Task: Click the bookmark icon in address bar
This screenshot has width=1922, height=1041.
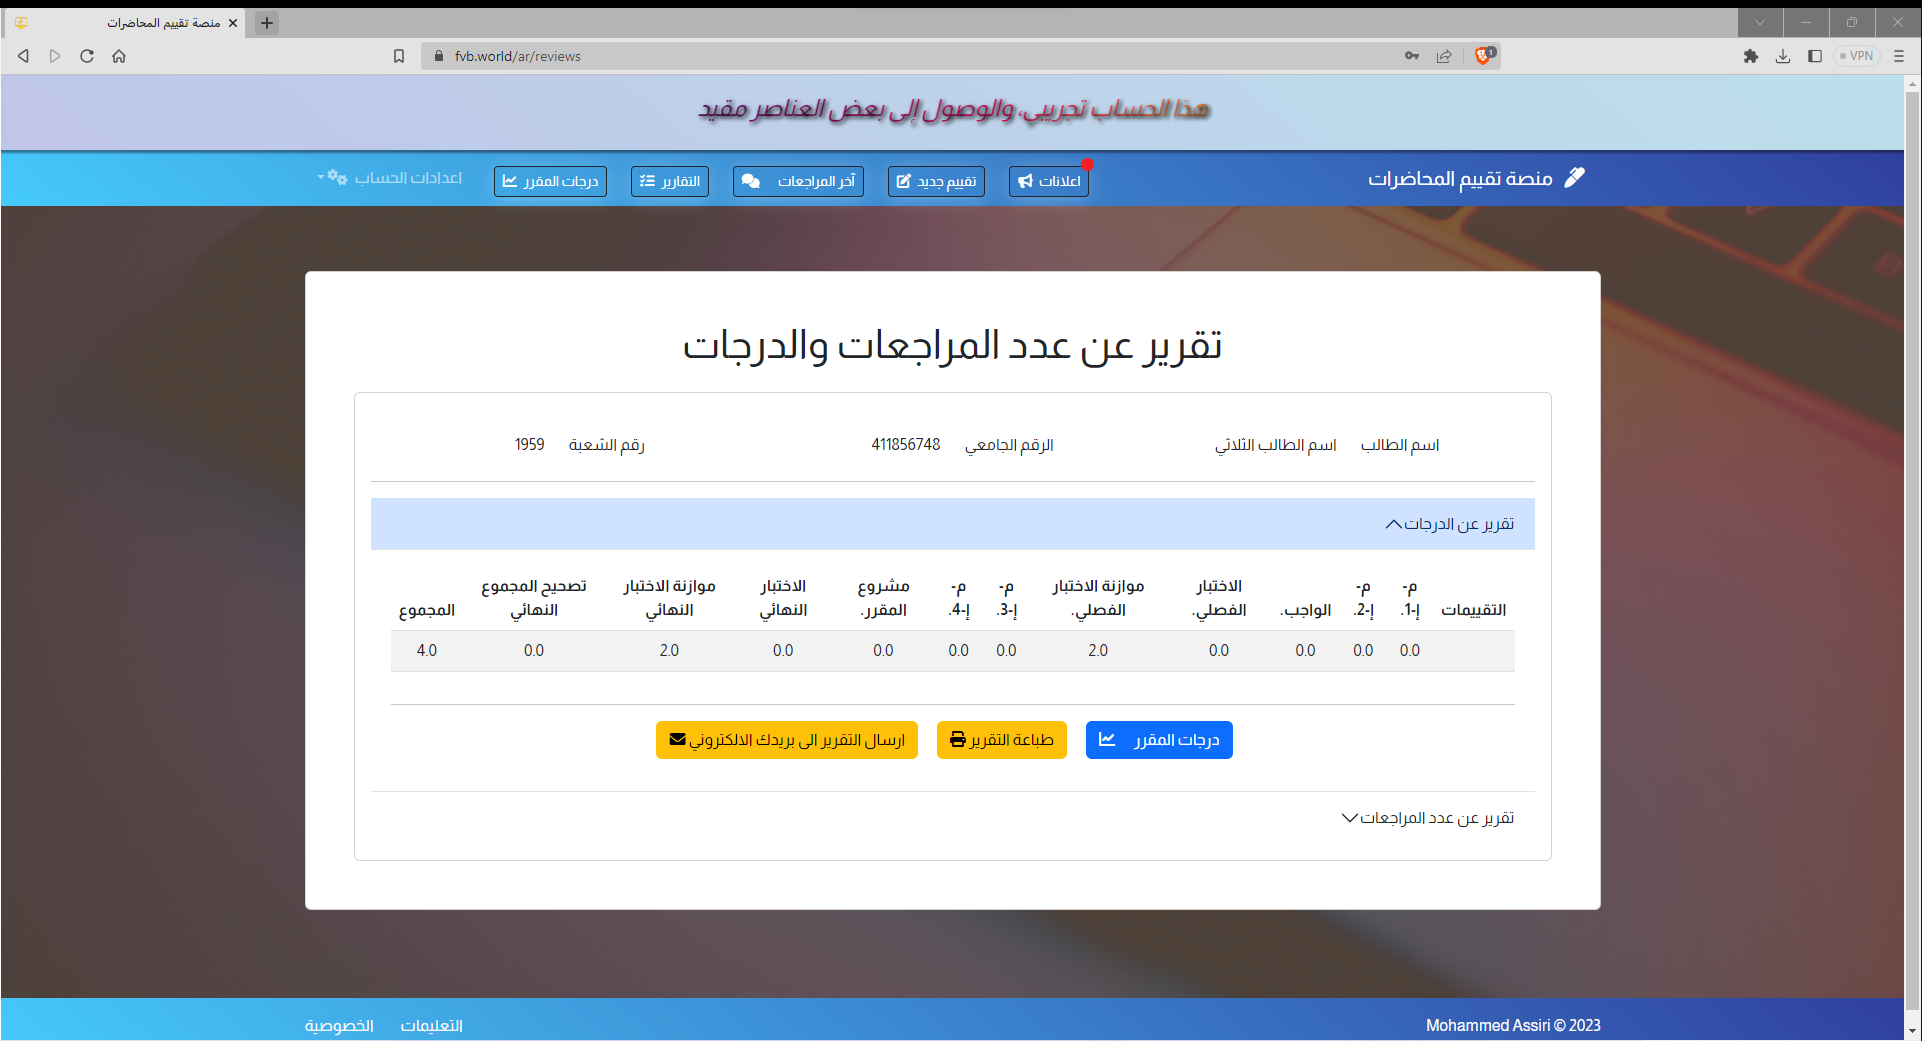Action: [399, 56]
